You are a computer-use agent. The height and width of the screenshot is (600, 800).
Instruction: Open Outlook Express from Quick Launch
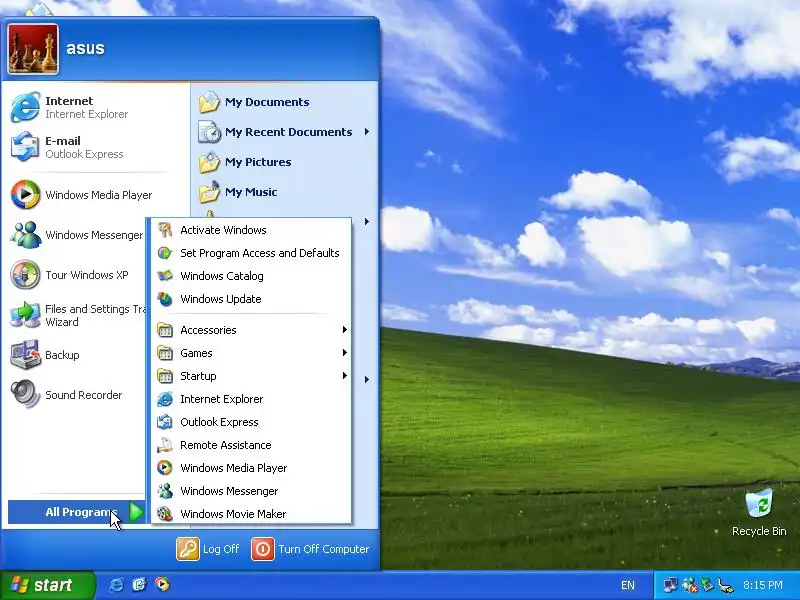click(139, 585)
